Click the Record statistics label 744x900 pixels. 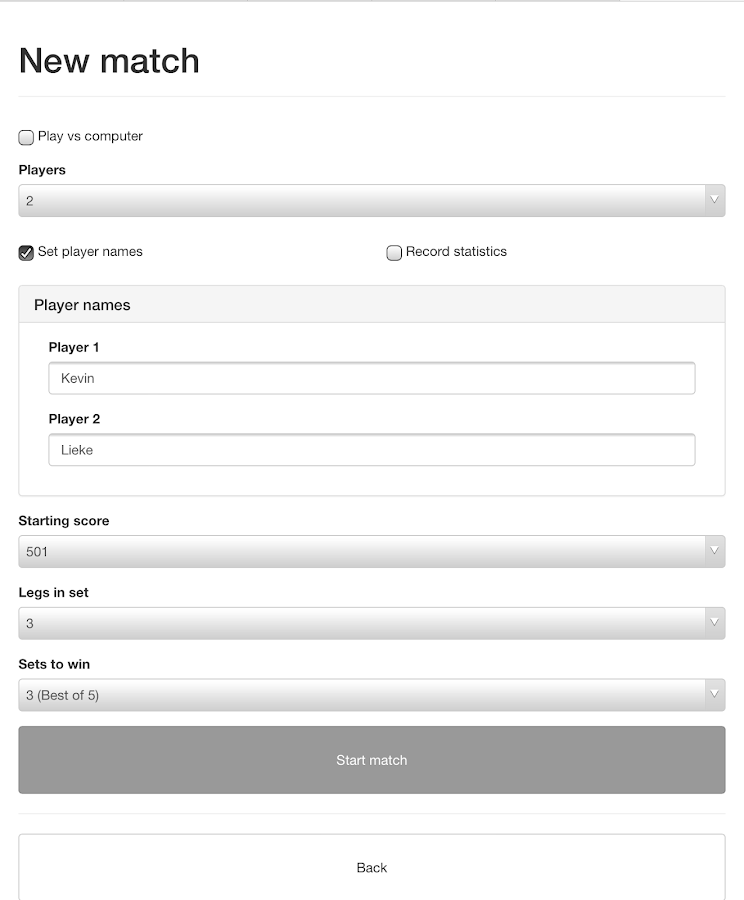click(456, 252)
